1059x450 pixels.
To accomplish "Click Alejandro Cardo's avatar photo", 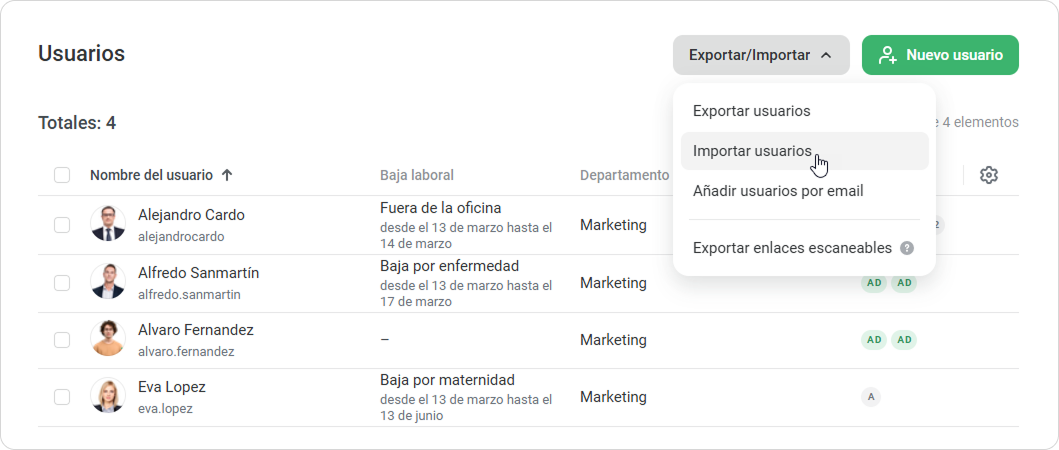I will pyautogui.click(x=108, y=224).
